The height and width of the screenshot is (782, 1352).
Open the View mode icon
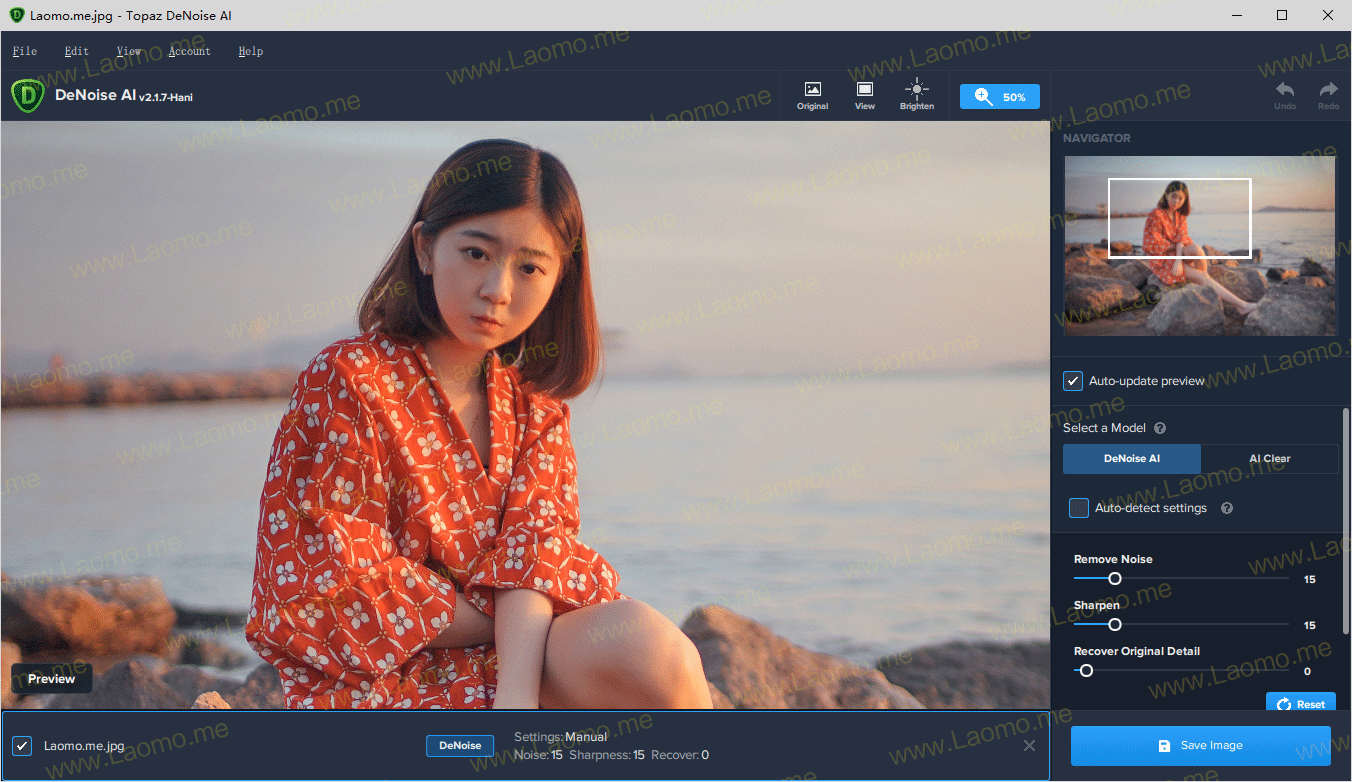(x=865, y=96)
